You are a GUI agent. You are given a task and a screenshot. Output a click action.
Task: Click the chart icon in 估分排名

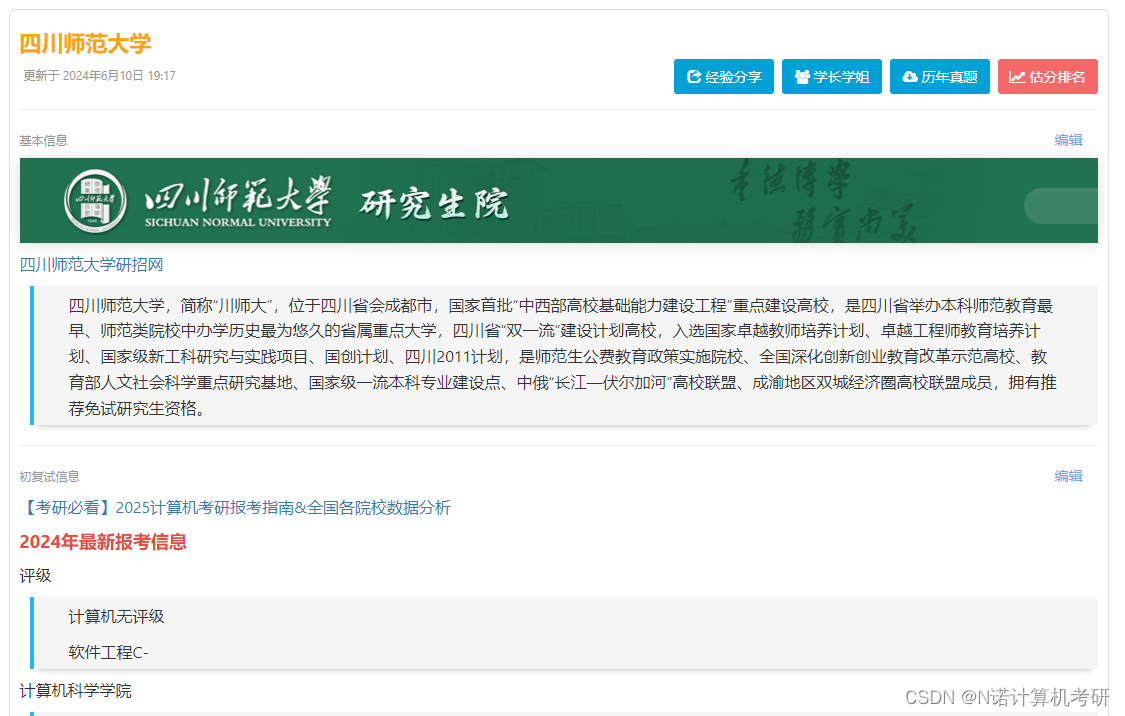pyautogui.click(x=1017, y=77)
